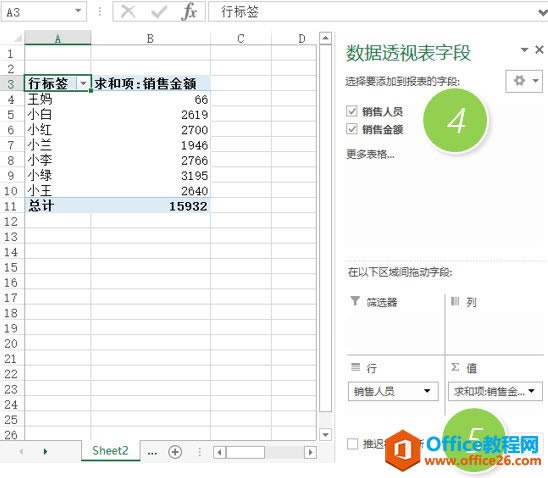Click vertical scrollbar up arrow
Image resolution: width=548 pixels, height=478 pixels.
pyautogui.click(x=325, y=37)
